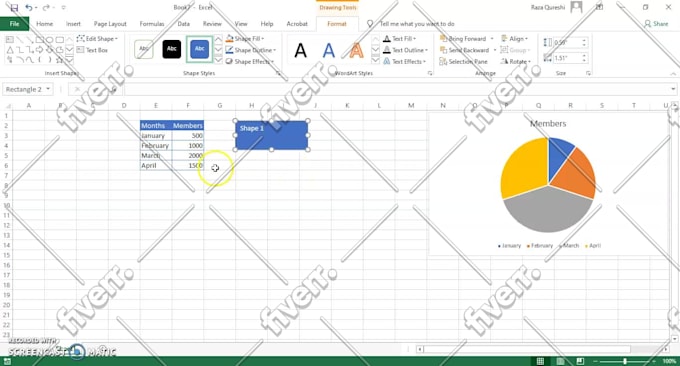Screen dimensions: 680x366
Task: Switch to Page Break Preview in status bar
Action: pyautogui.click(x=580, y=361)
